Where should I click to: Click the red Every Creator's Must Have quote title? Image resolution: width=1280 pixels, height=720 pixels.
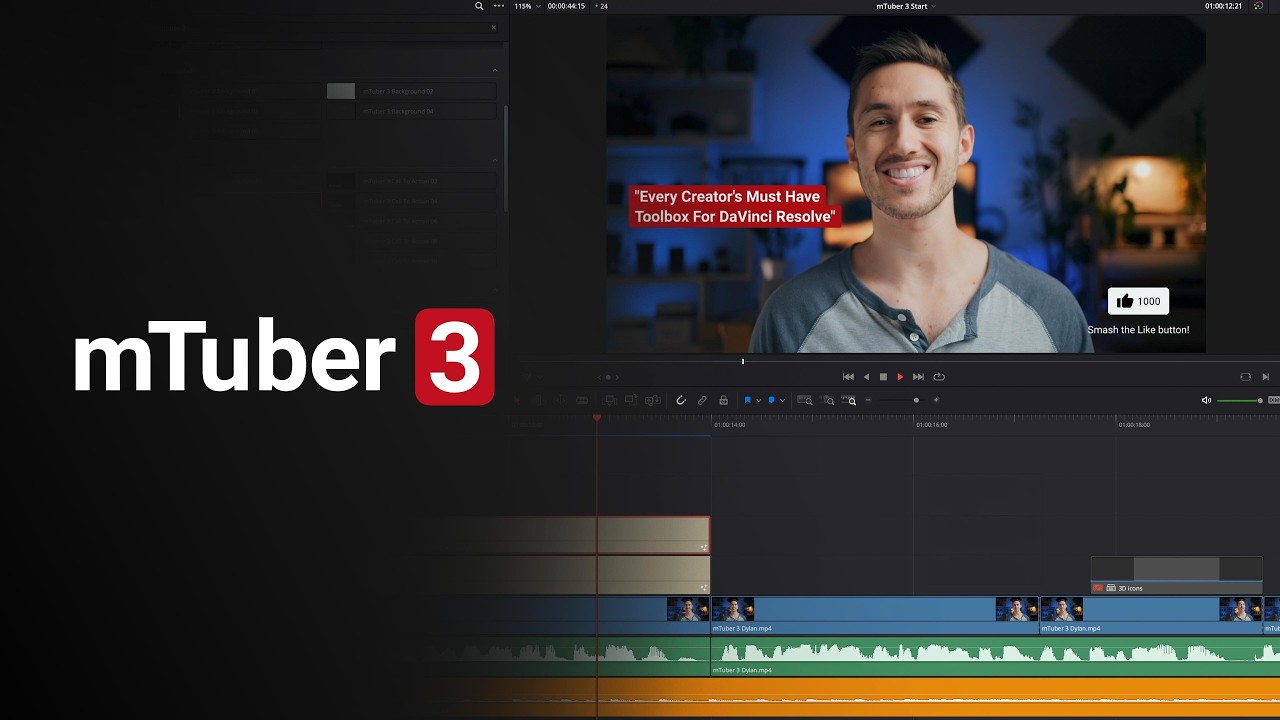click(734, 206)
